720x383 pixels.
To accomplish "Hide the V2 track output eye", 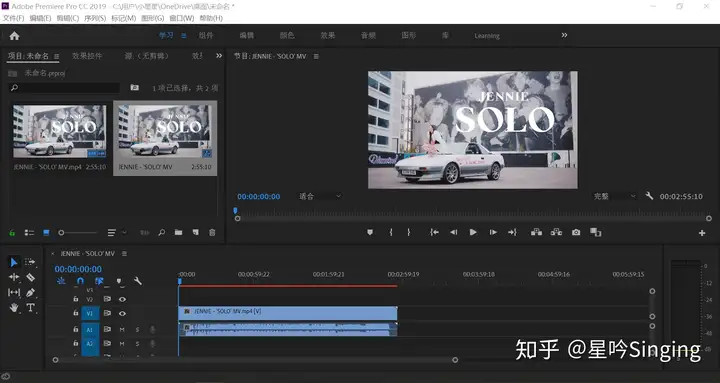I will [x=122, y=299].
